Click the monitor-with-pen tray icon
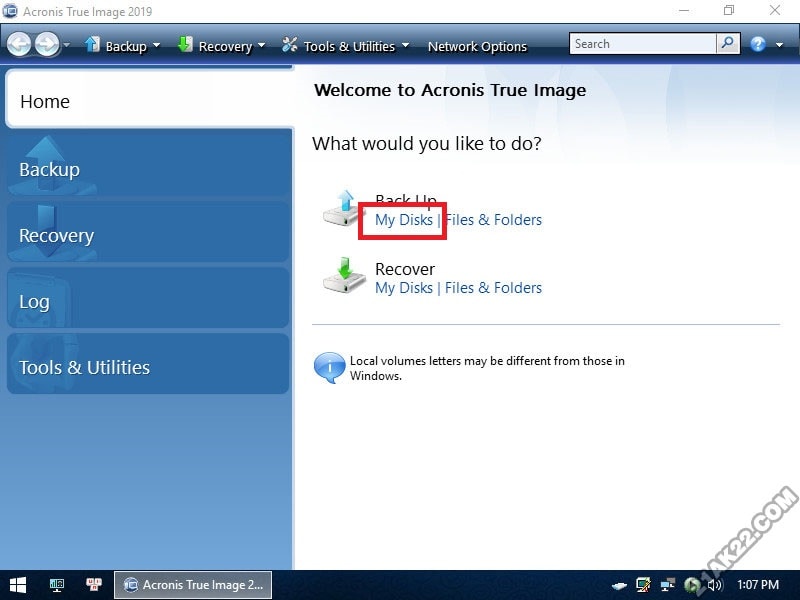This screenshot has height=600, width=800. pyautogui.click(x=643, y=585)
